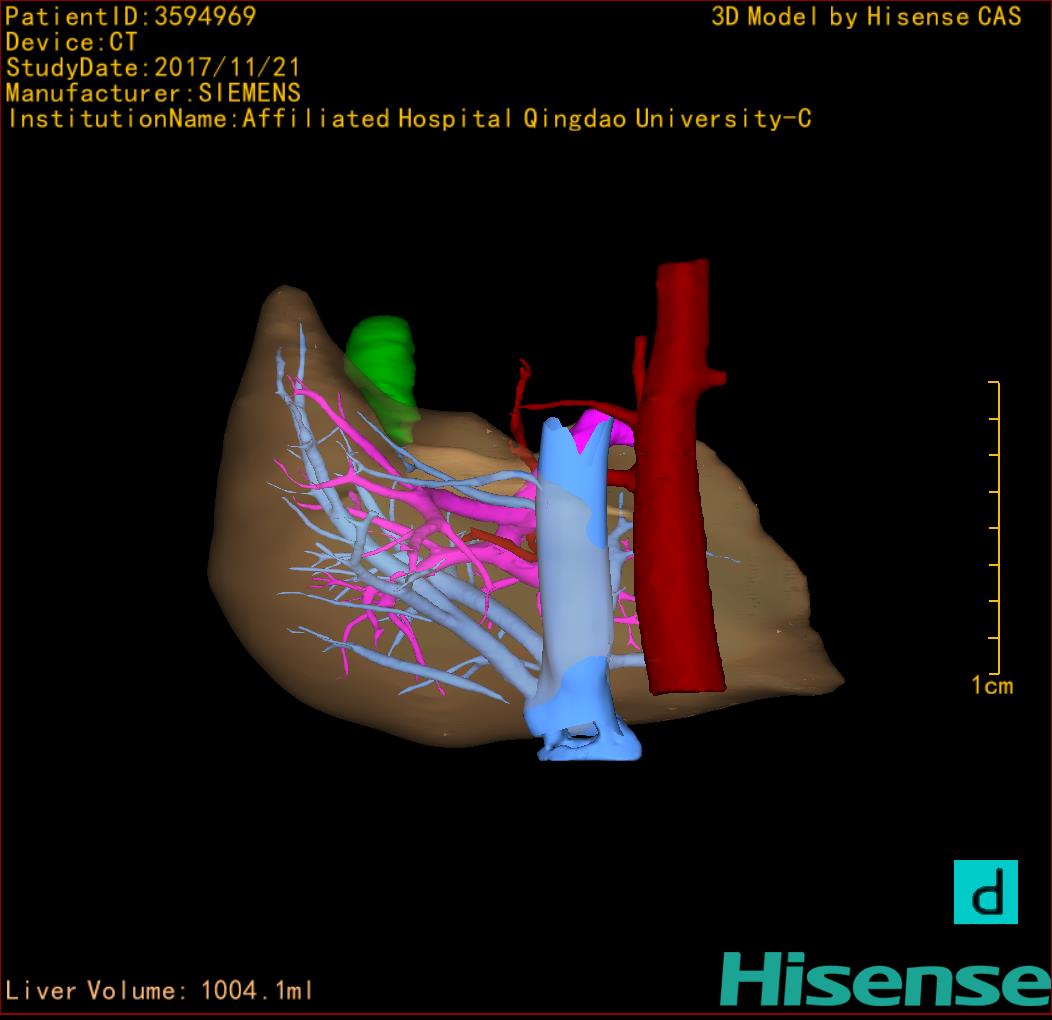1052x1020 pixels.
Task: Click the Manufacturer:SIEMENS text
Action: (153, 93)
